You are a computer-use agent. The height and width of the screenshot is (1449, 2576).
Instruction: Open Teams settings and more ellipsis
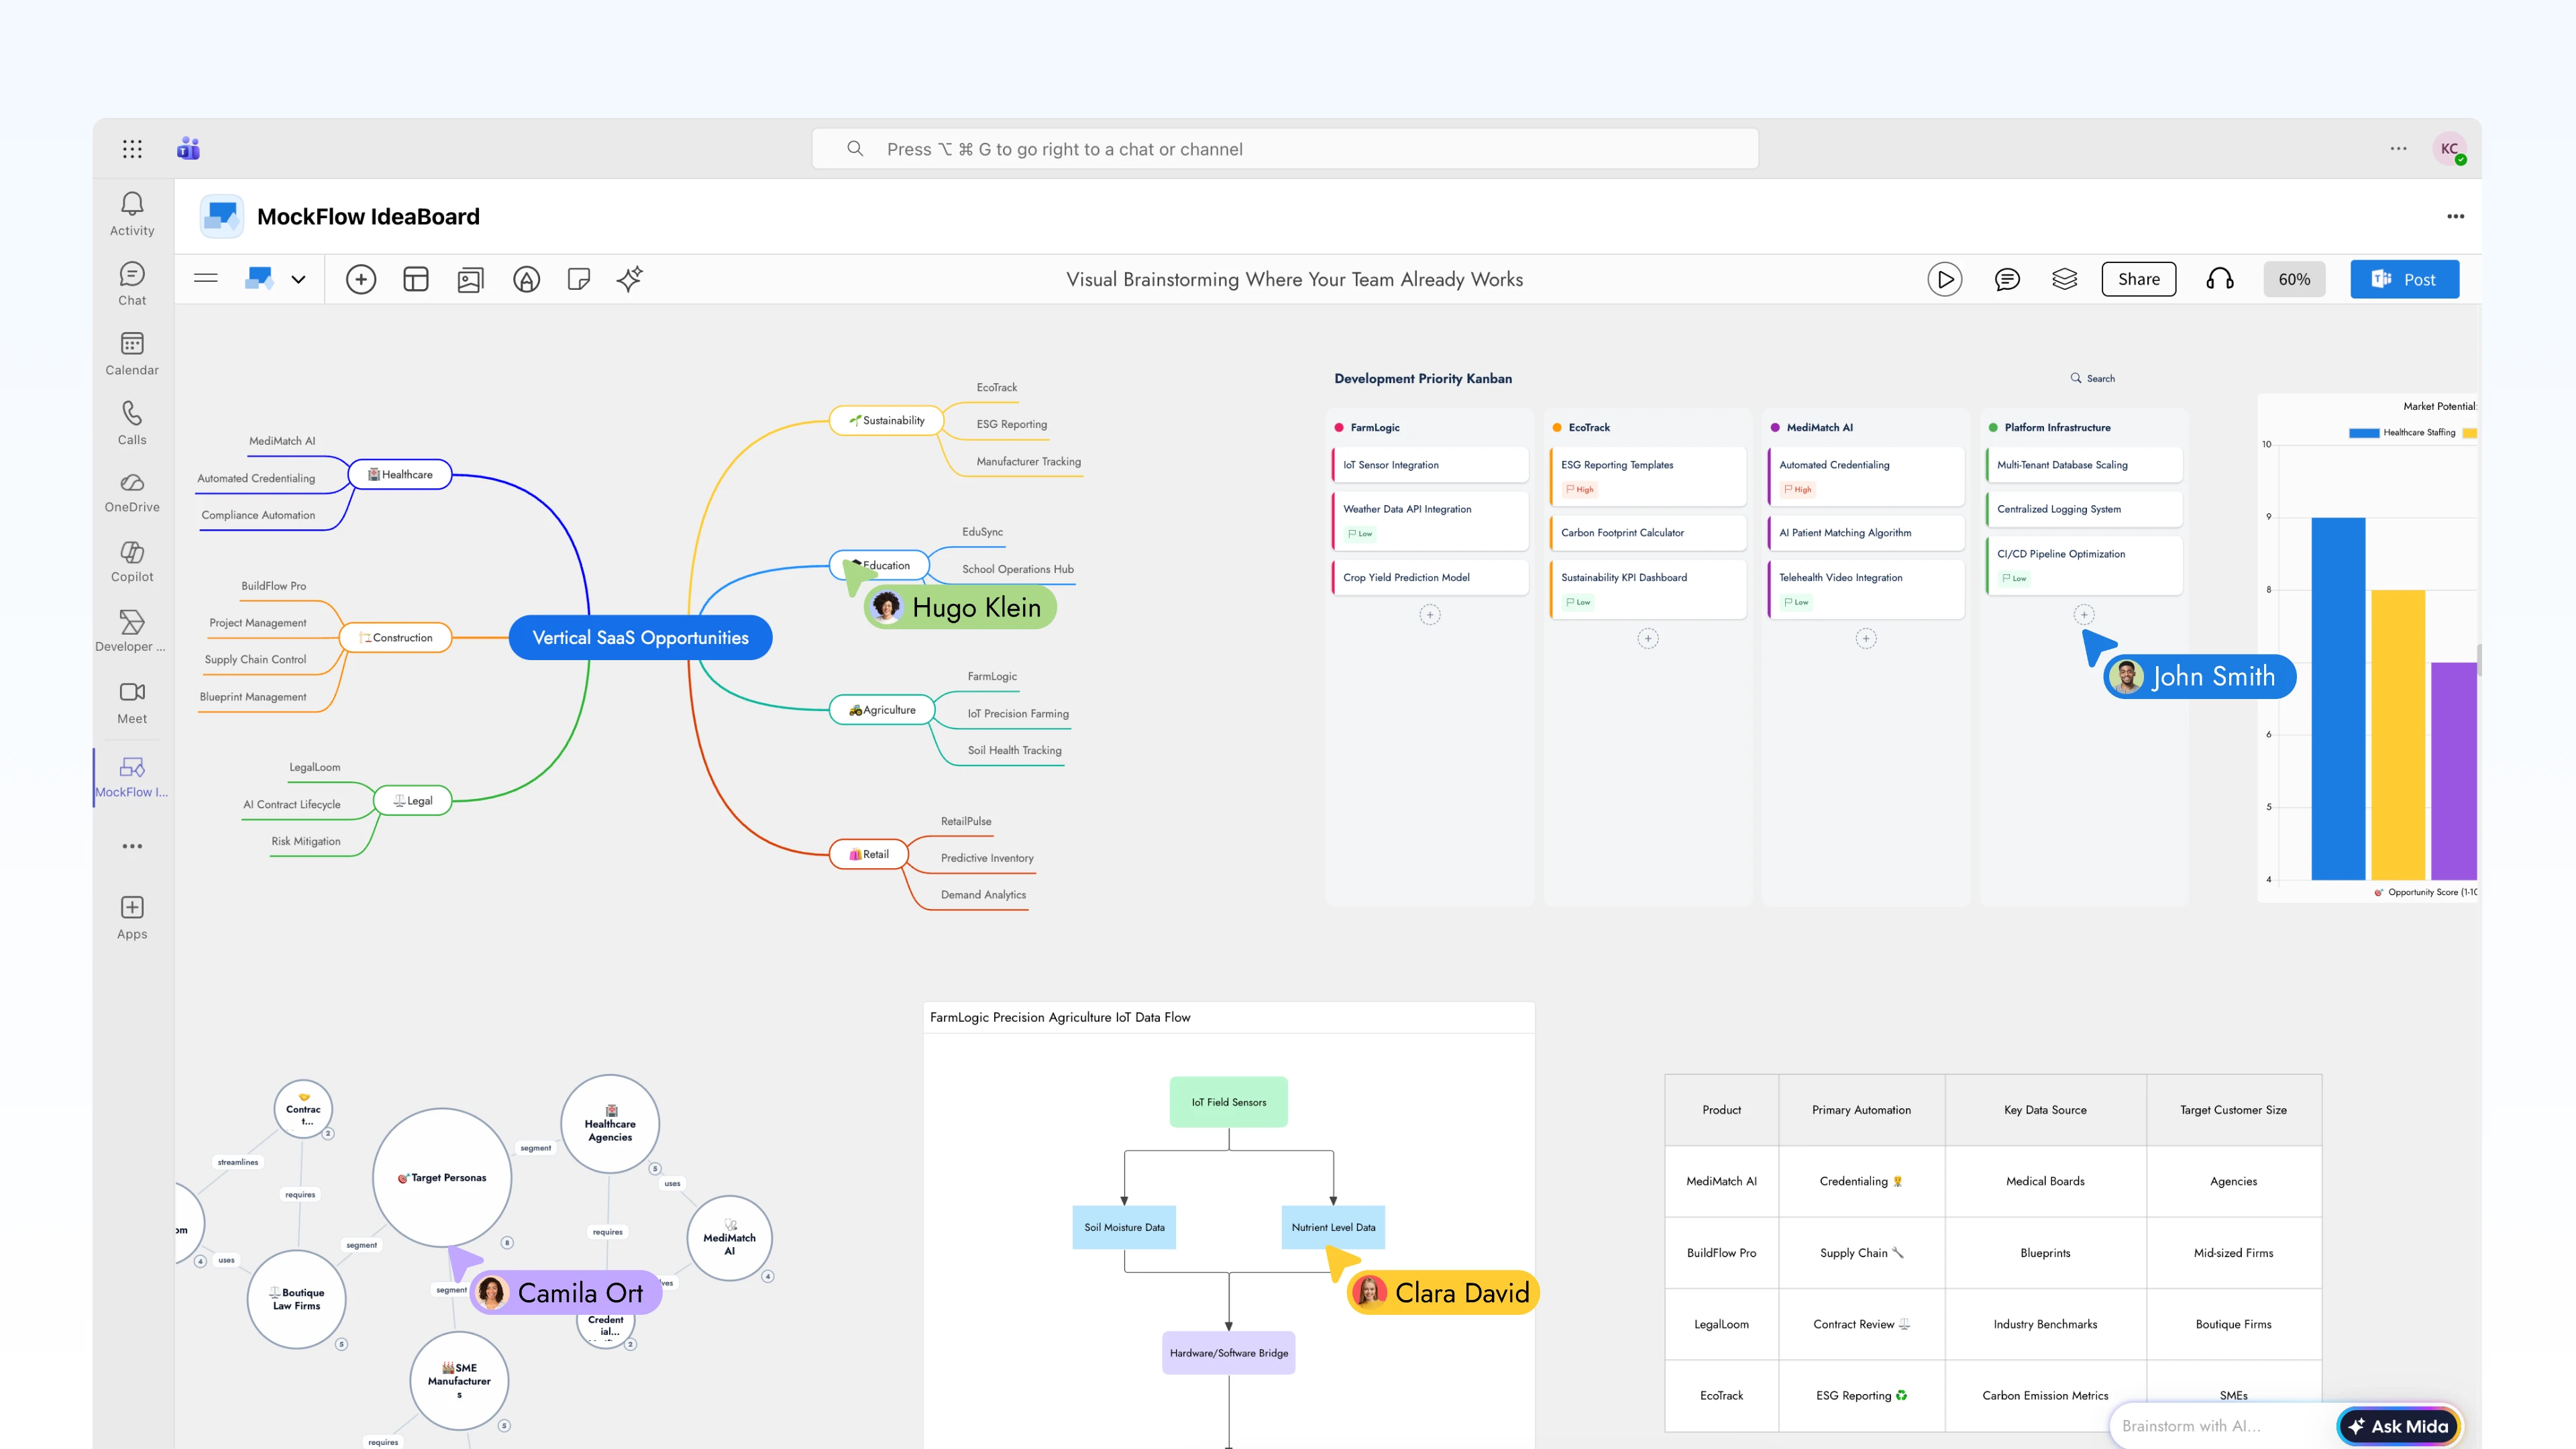(x=2398, y=149)
